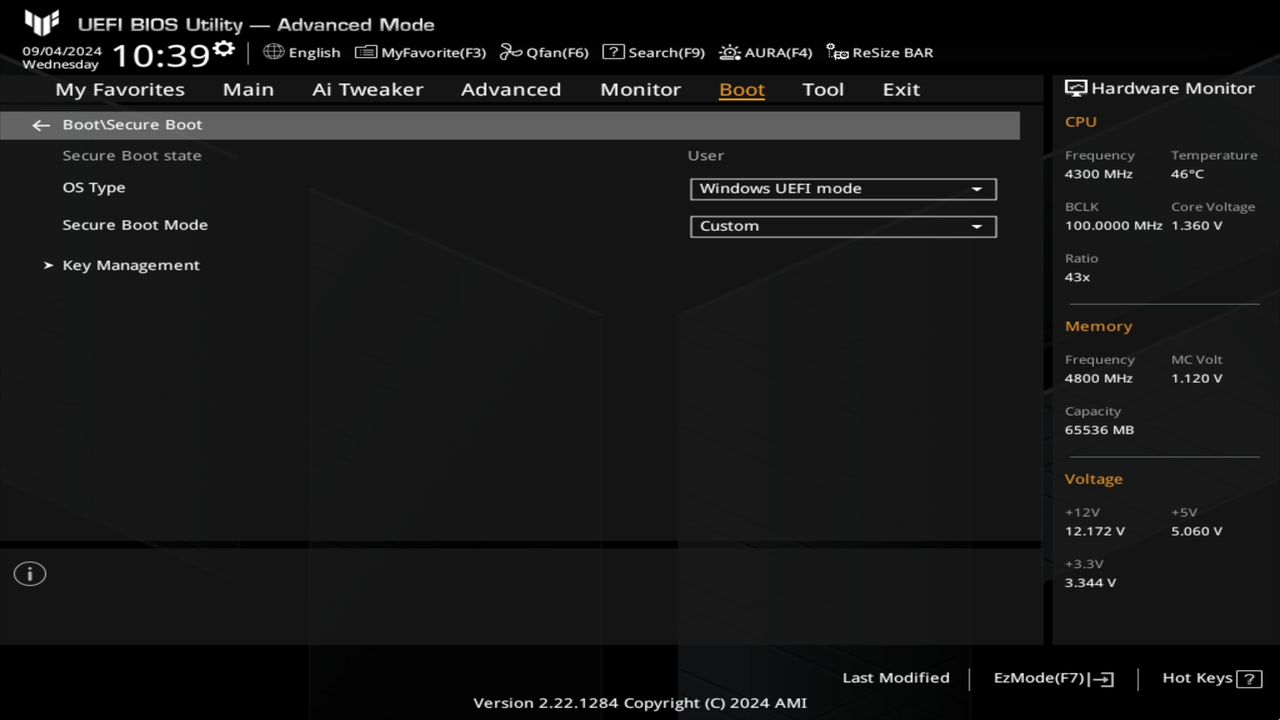
Task: Click the Boot\Secure Boot breadcrumb text
Action: (132, 125)
